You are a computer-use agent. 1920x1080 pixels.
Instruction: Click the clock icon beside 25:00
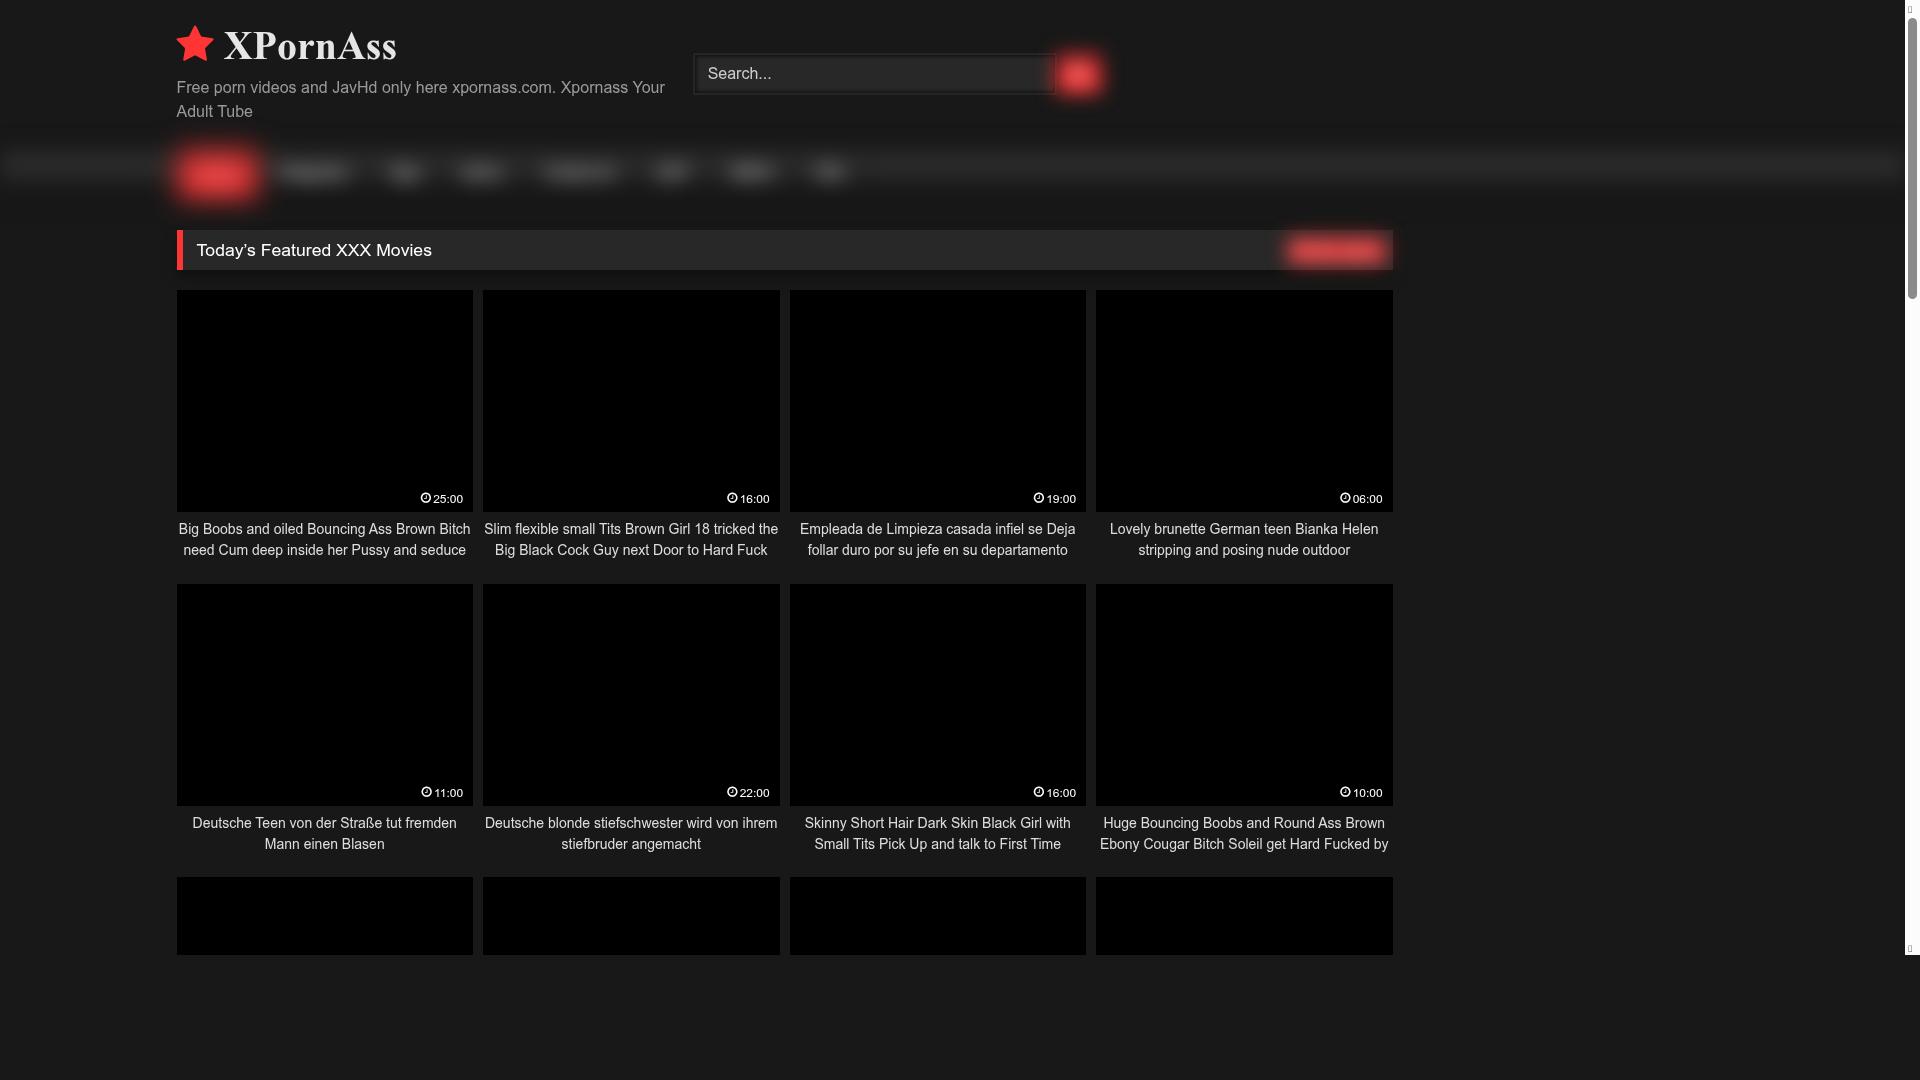coord(426,498)
